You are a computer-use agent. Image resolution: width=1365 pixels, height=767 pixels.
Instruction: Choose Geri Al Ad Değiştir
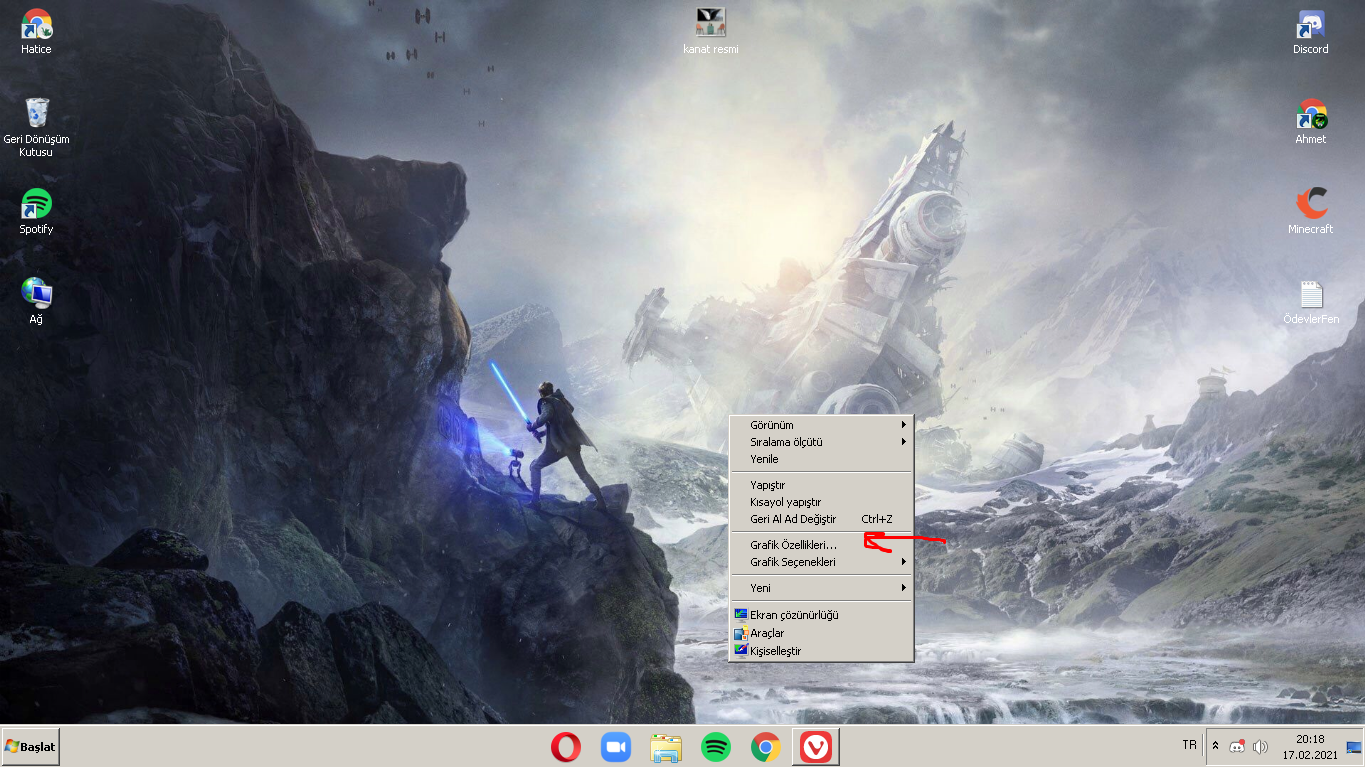pyautogui.click(x=822, y=519)
